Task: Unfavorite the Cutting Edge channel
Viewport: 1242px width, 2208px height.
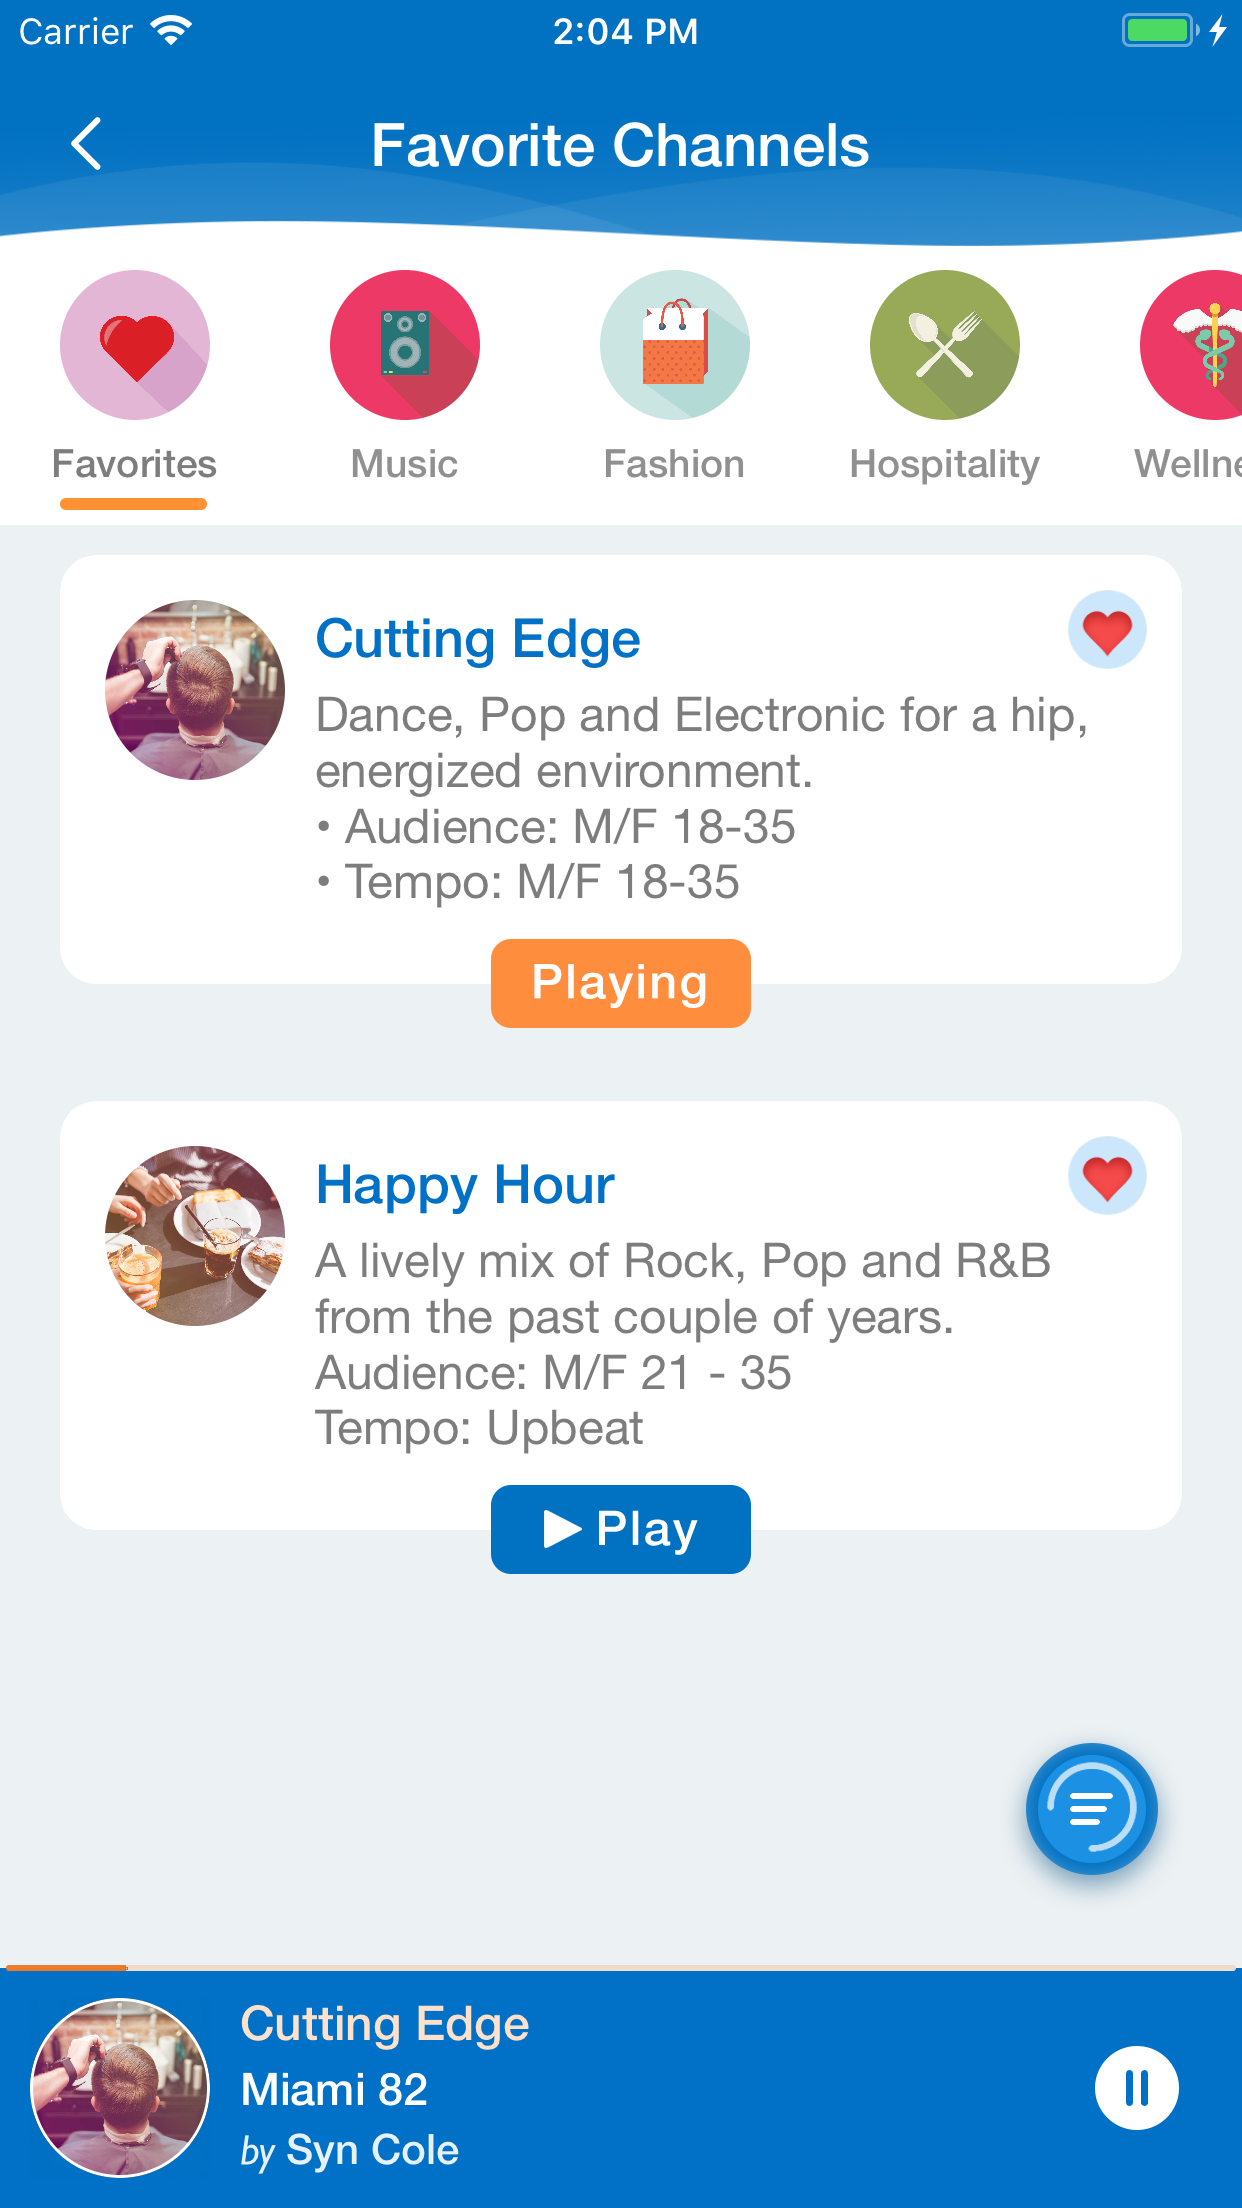Action: click(x=1107, y=631)
